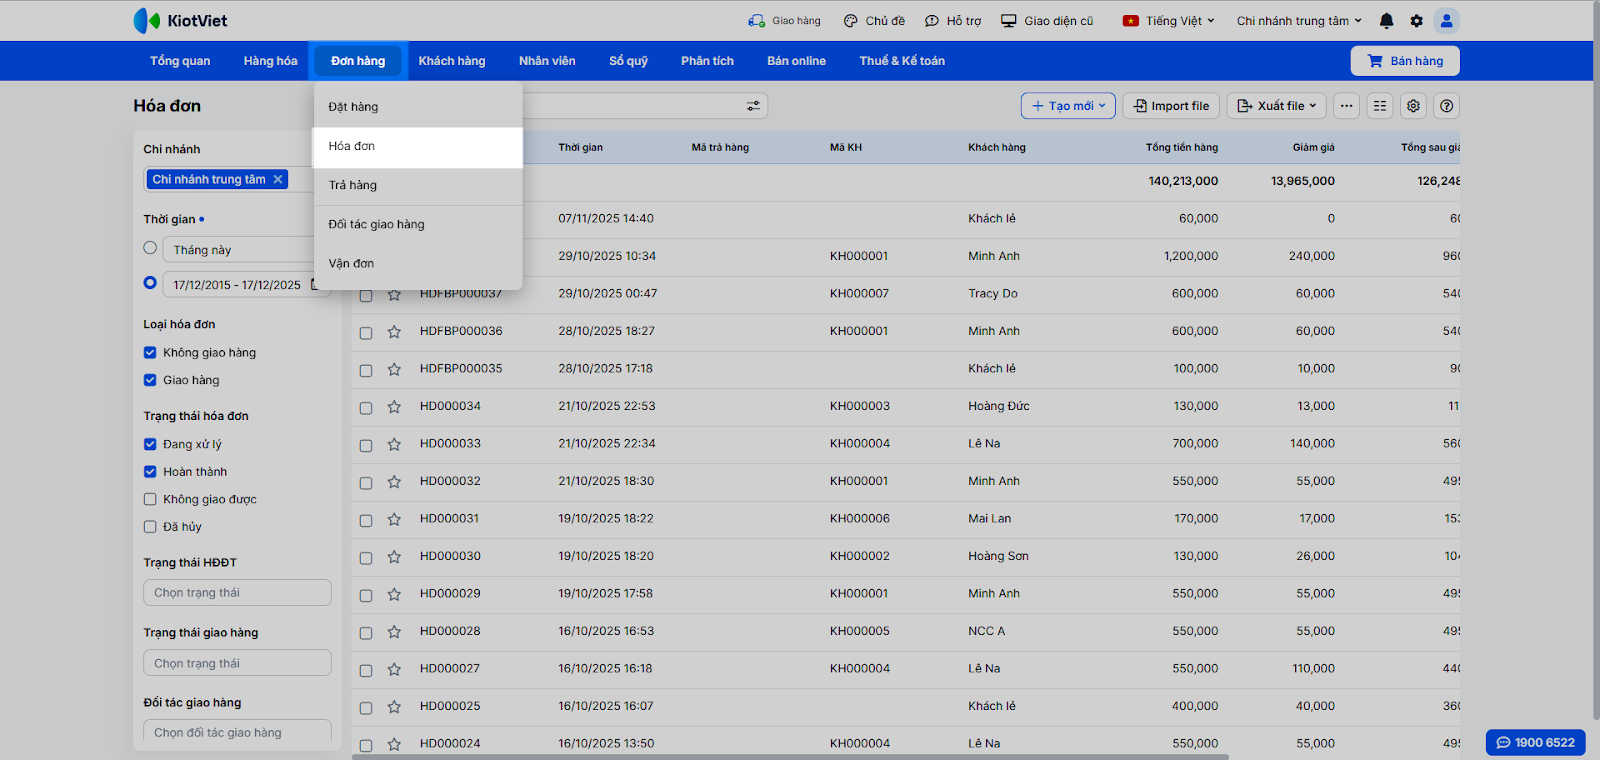Open the Xuất file dropdown
The image size is (1600, 760).
tap(1276, 106)
